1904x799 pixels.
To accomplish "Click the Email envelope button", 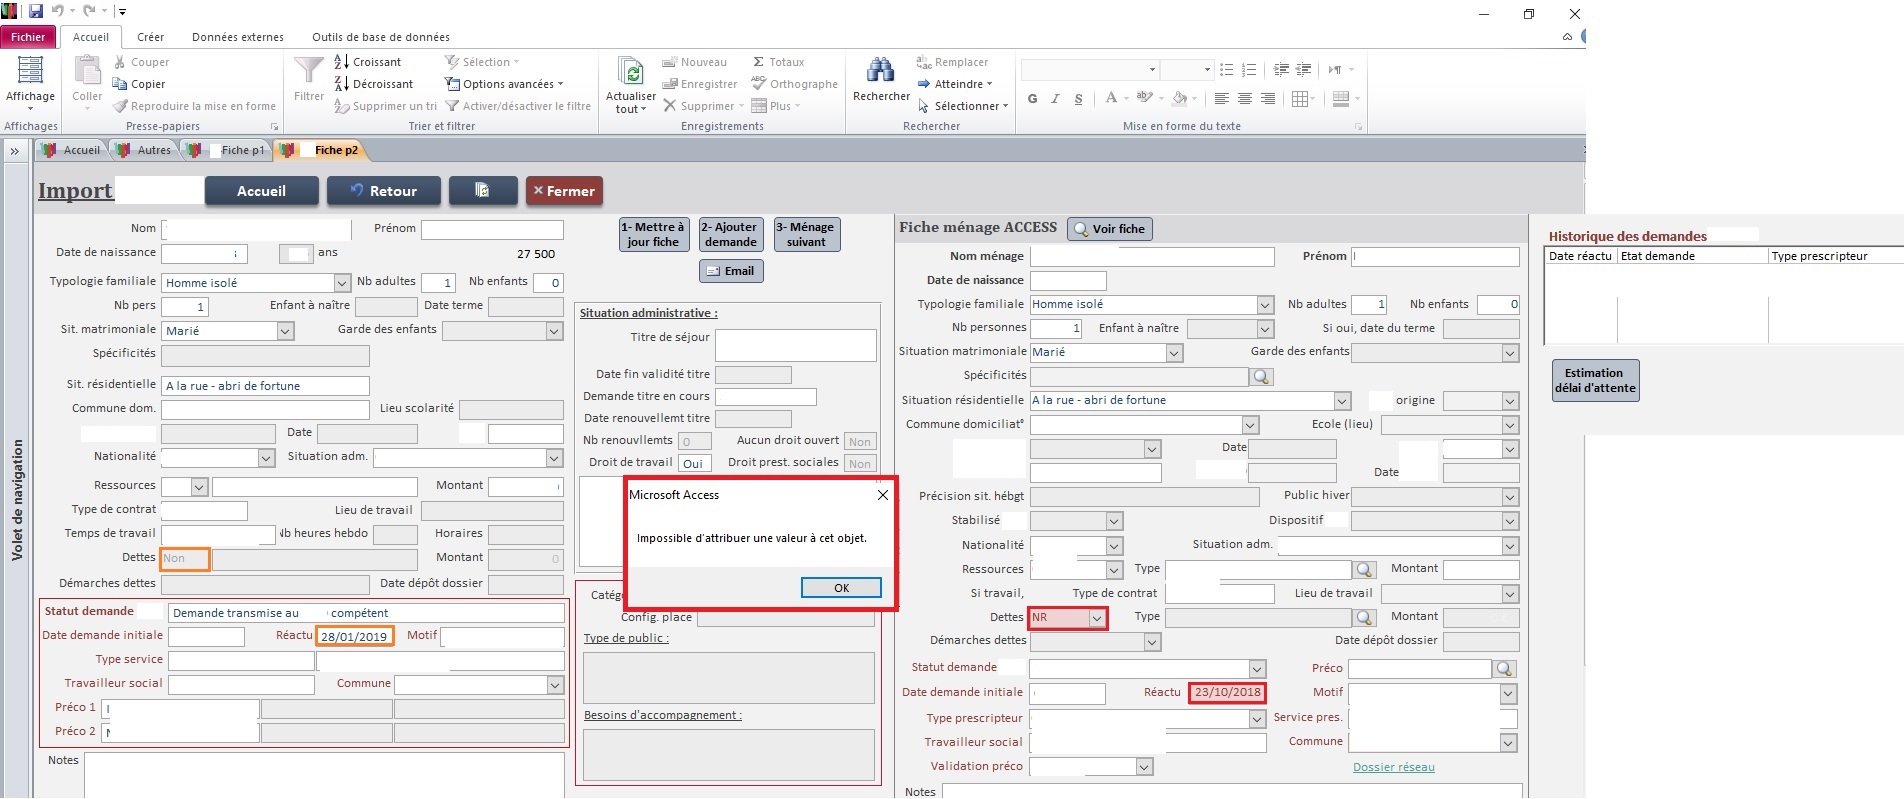I will coord(731,271).
